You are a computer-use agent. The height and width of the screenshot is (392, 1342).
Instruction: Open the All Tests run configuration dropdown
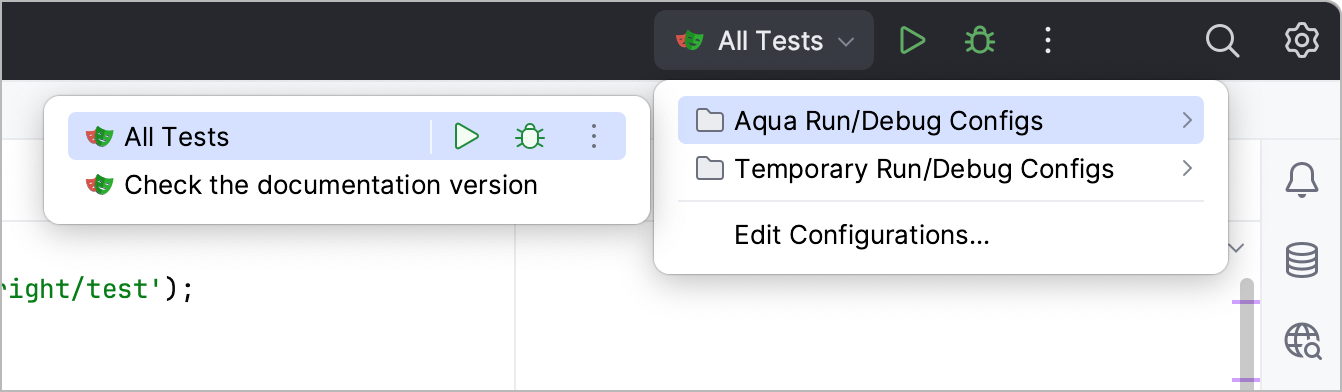click(x=764, y=40)
